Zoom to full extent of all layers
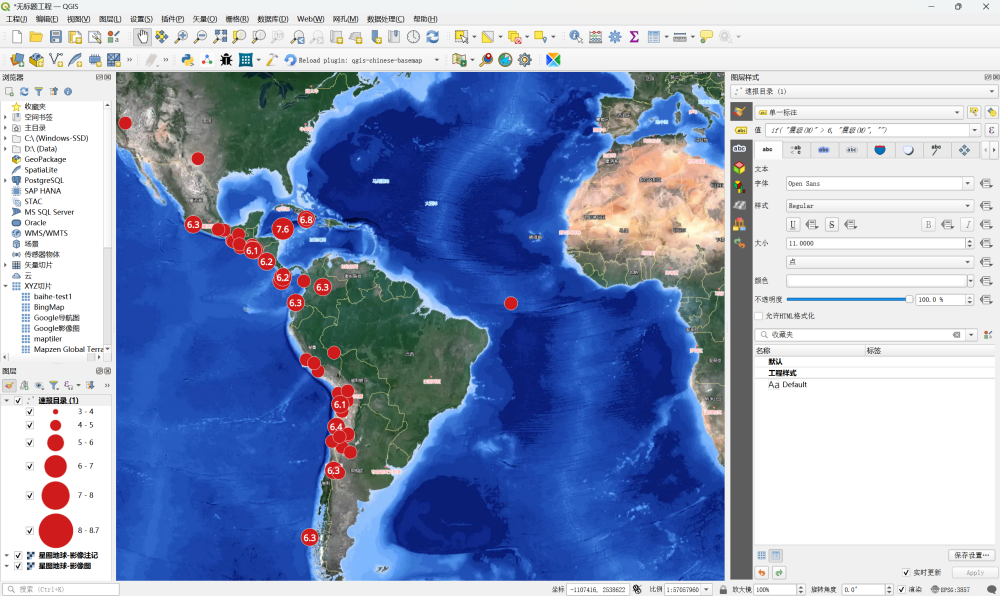 pos(220,37)
